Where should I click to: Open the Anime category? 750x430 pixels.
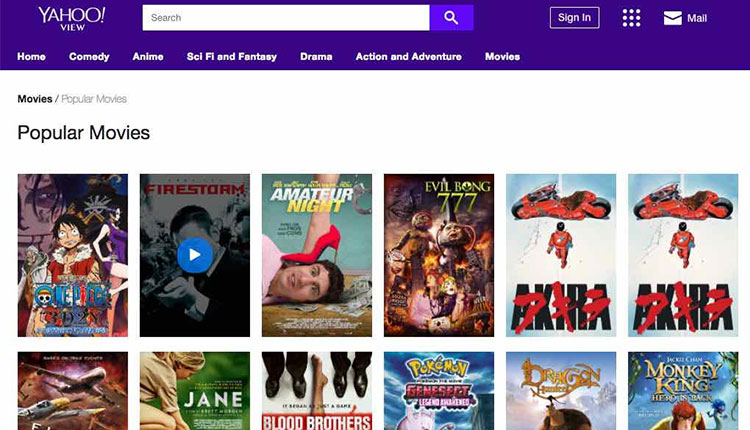tap(148, 56)
